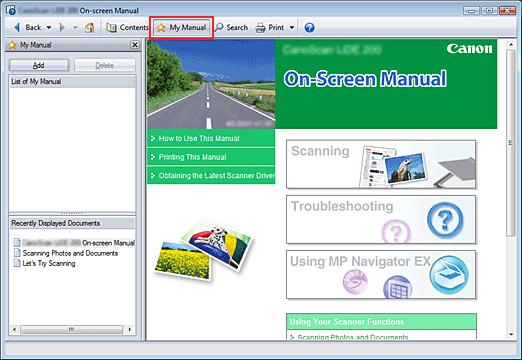This screenshot has height=360, width=522.
Task: Expand the Print options dropdown arrow
Action: pyautogui.click(x=292, y=27)
